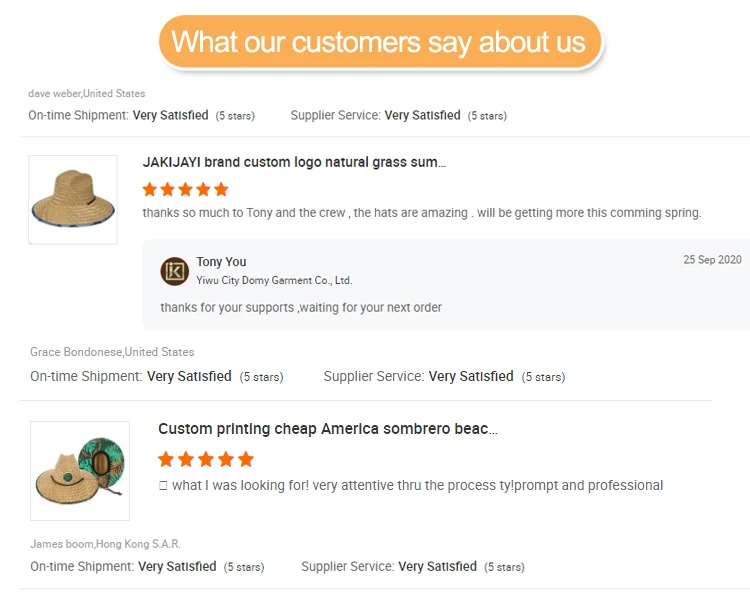The width and height of the screenshot is (750, 595).
Task: Click review text 'what I was looking for'
Action: coord(417,485)
